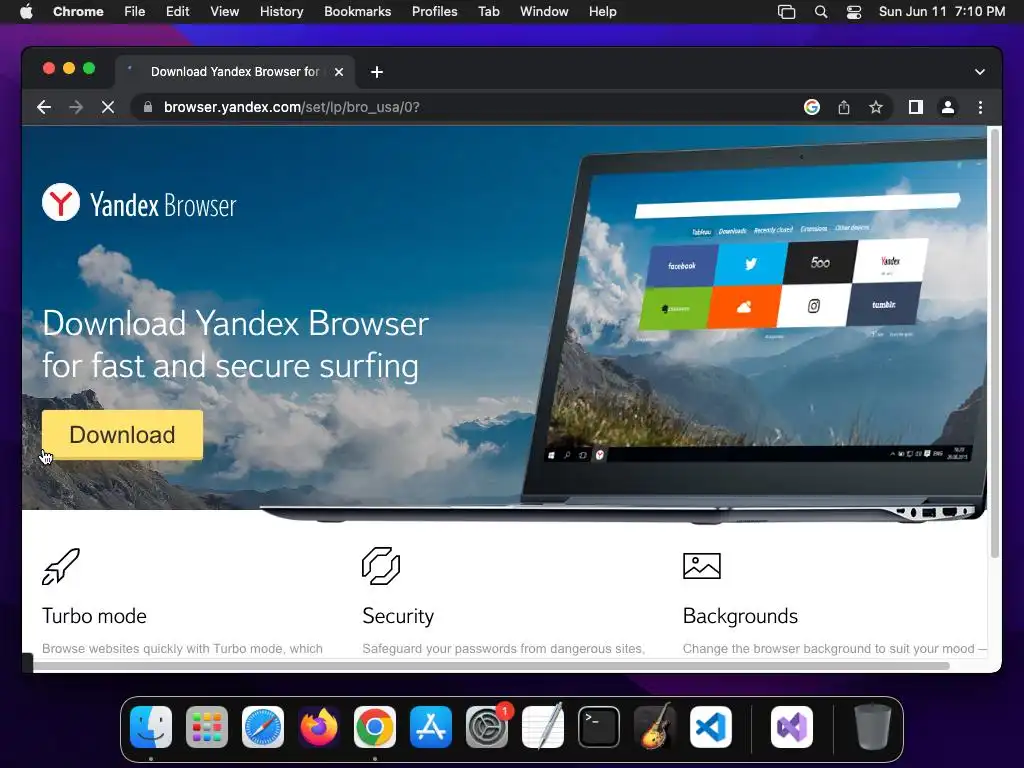
Task: Click the Download Yandex Browser headline text
Action: point(235,344)
